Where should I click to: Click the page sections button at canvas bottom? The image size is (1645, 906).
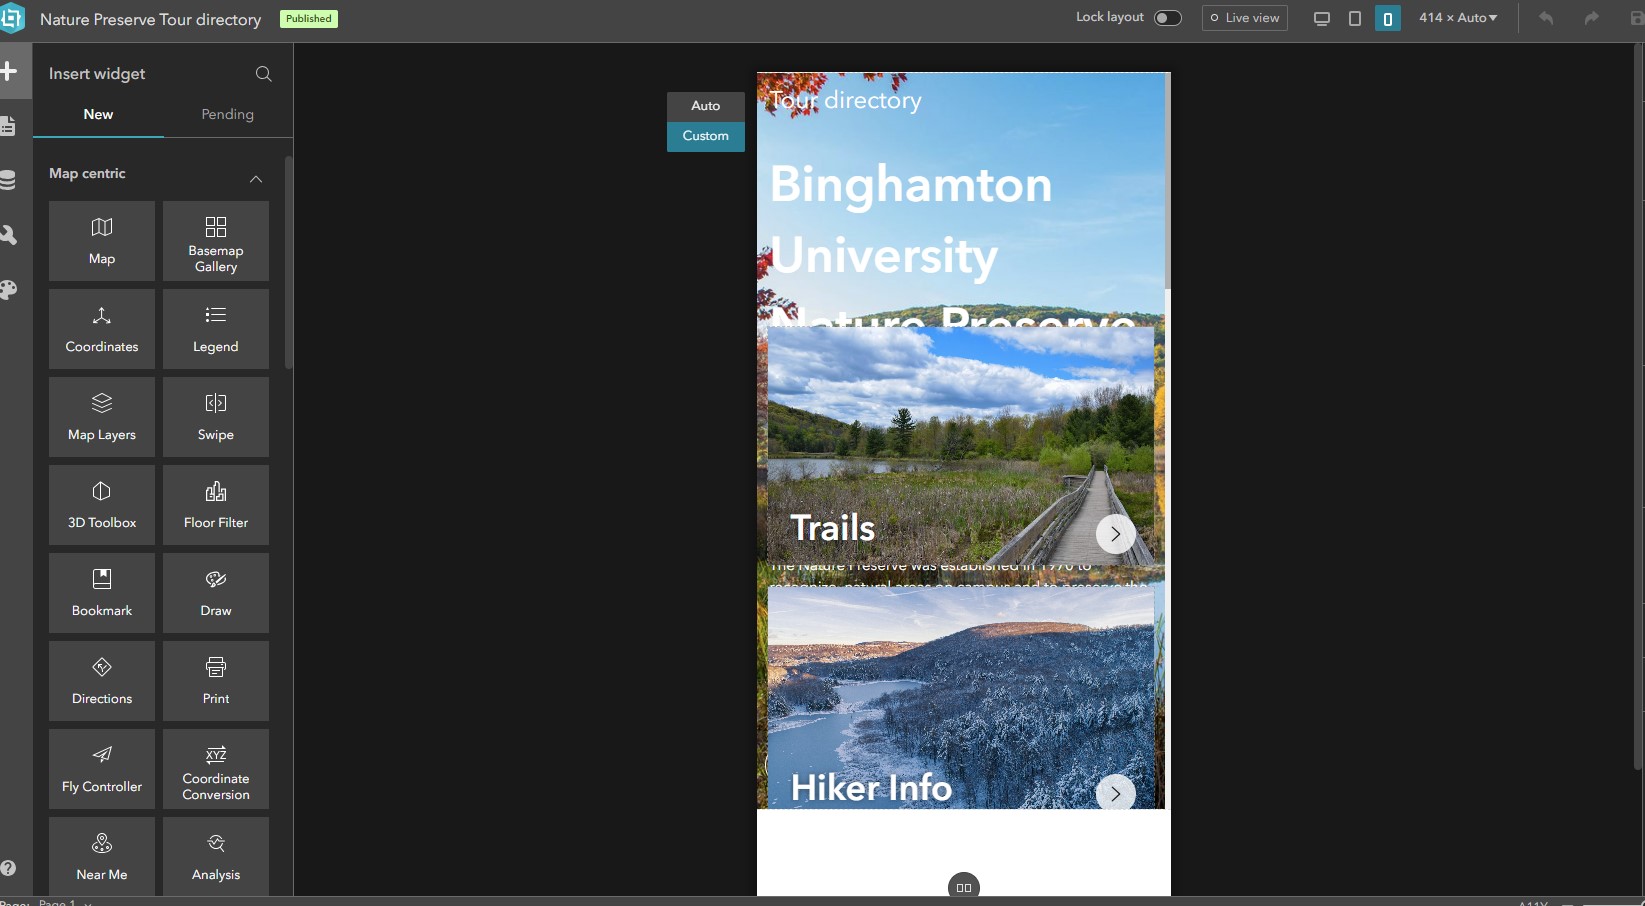pos(964,887)
